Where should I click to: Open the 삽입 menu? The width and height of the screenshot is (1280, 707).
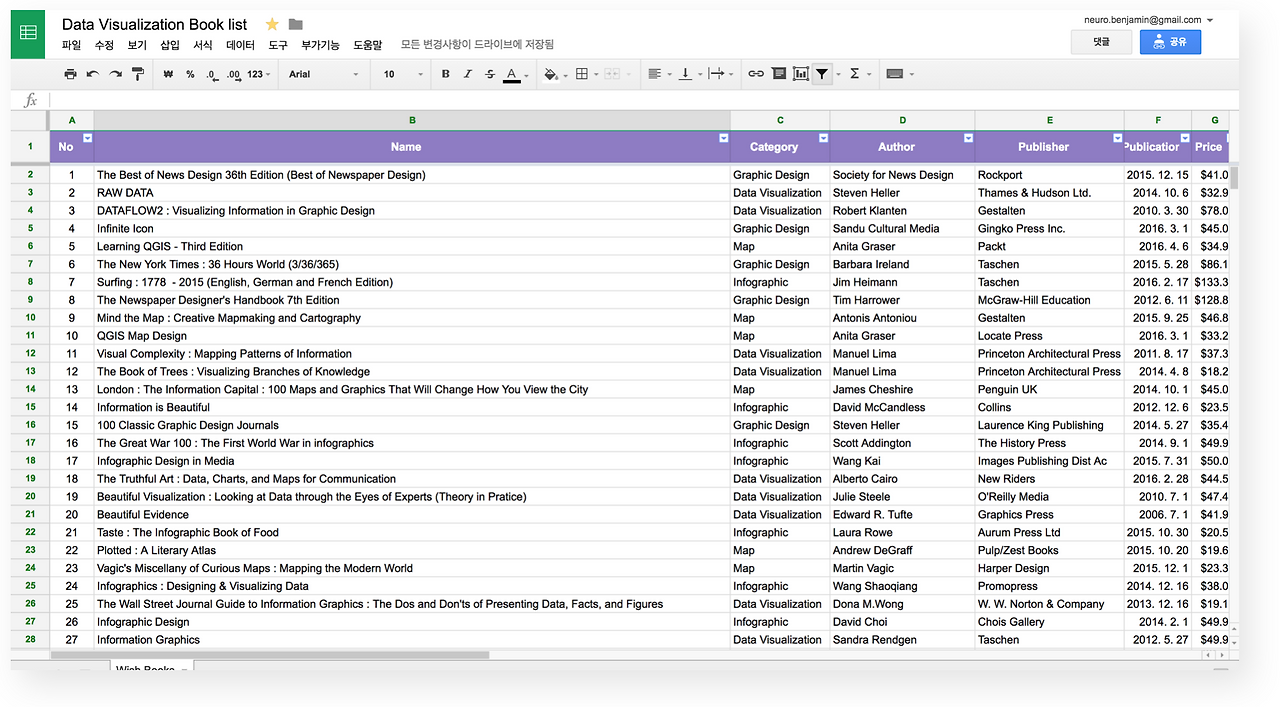(170, 45)
